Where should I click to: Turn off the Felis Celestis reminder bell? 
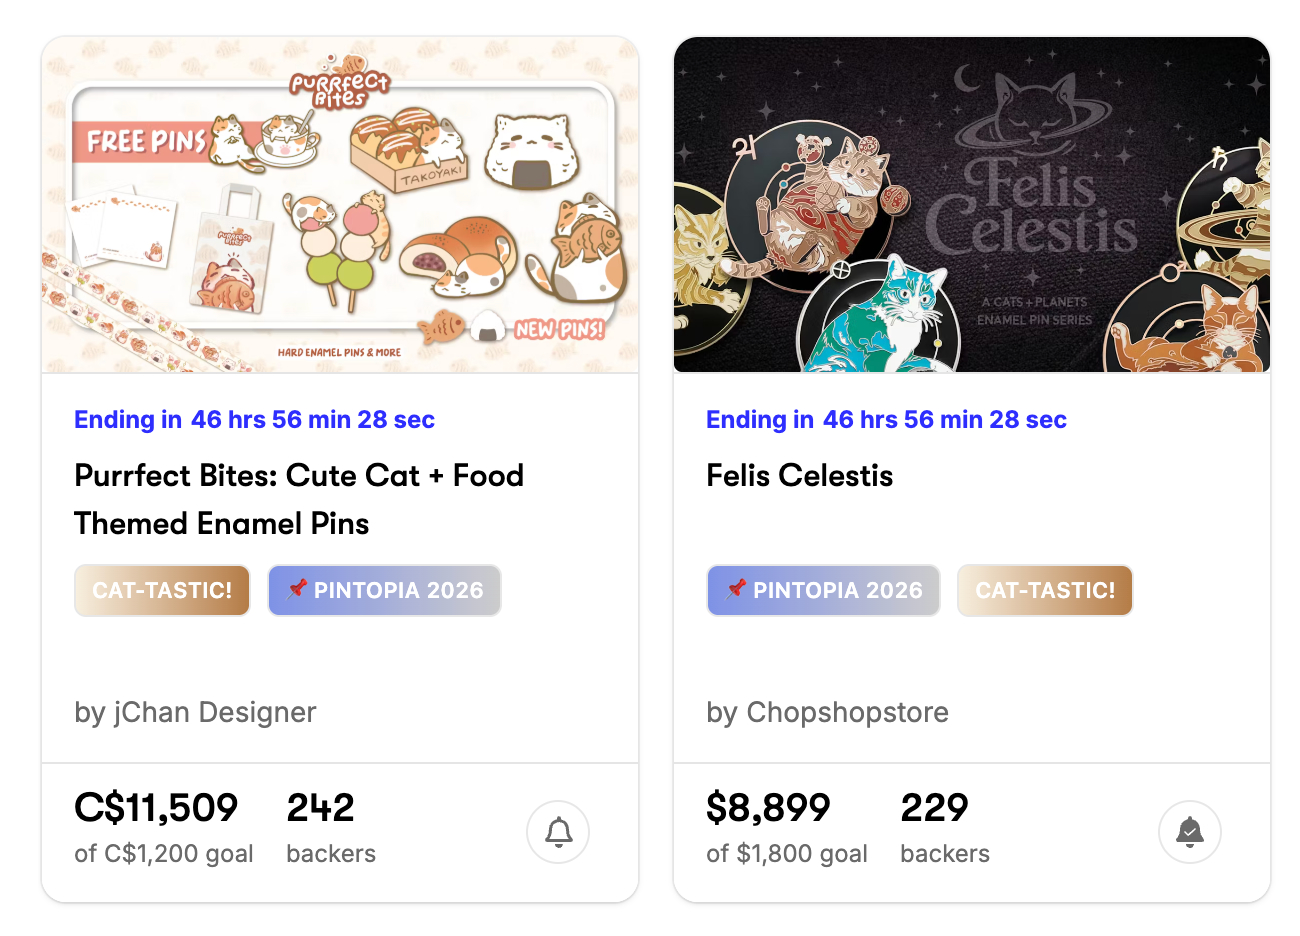click(x=1189, y=832)
